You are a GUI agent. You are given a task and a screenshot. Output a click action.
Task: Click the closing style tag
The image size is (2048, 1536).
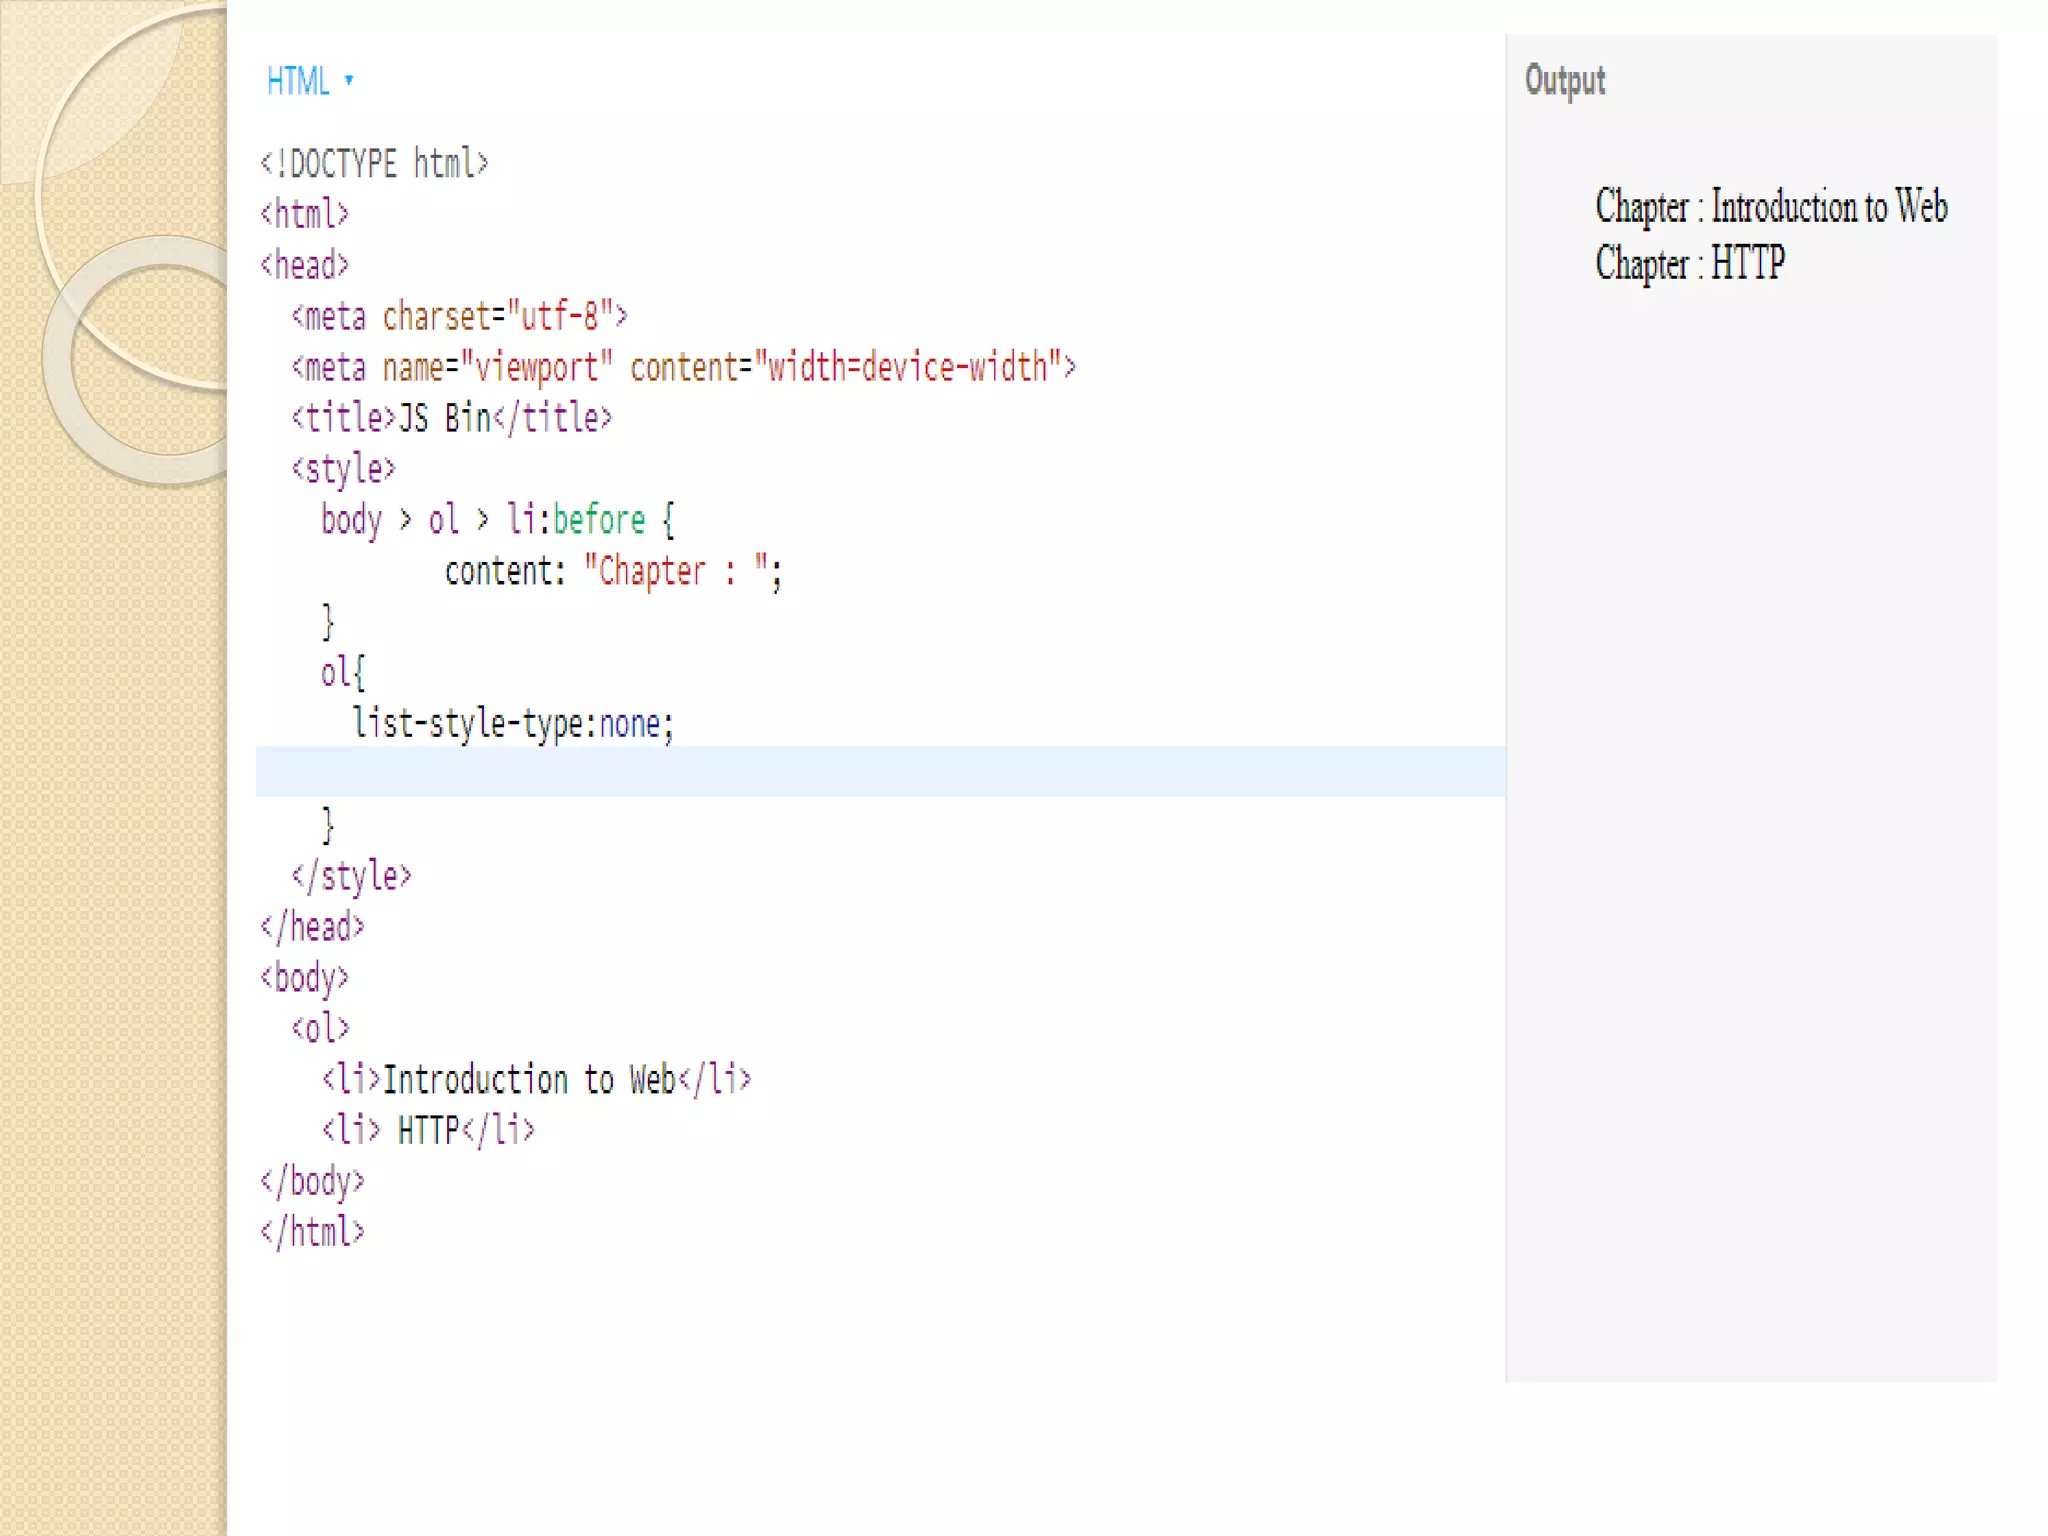(x=351, y=876)
